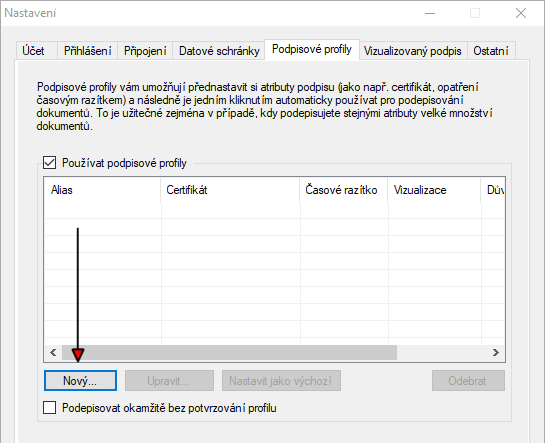Click the Nový... button
This screenshot has height=443, width=545.
80,381
